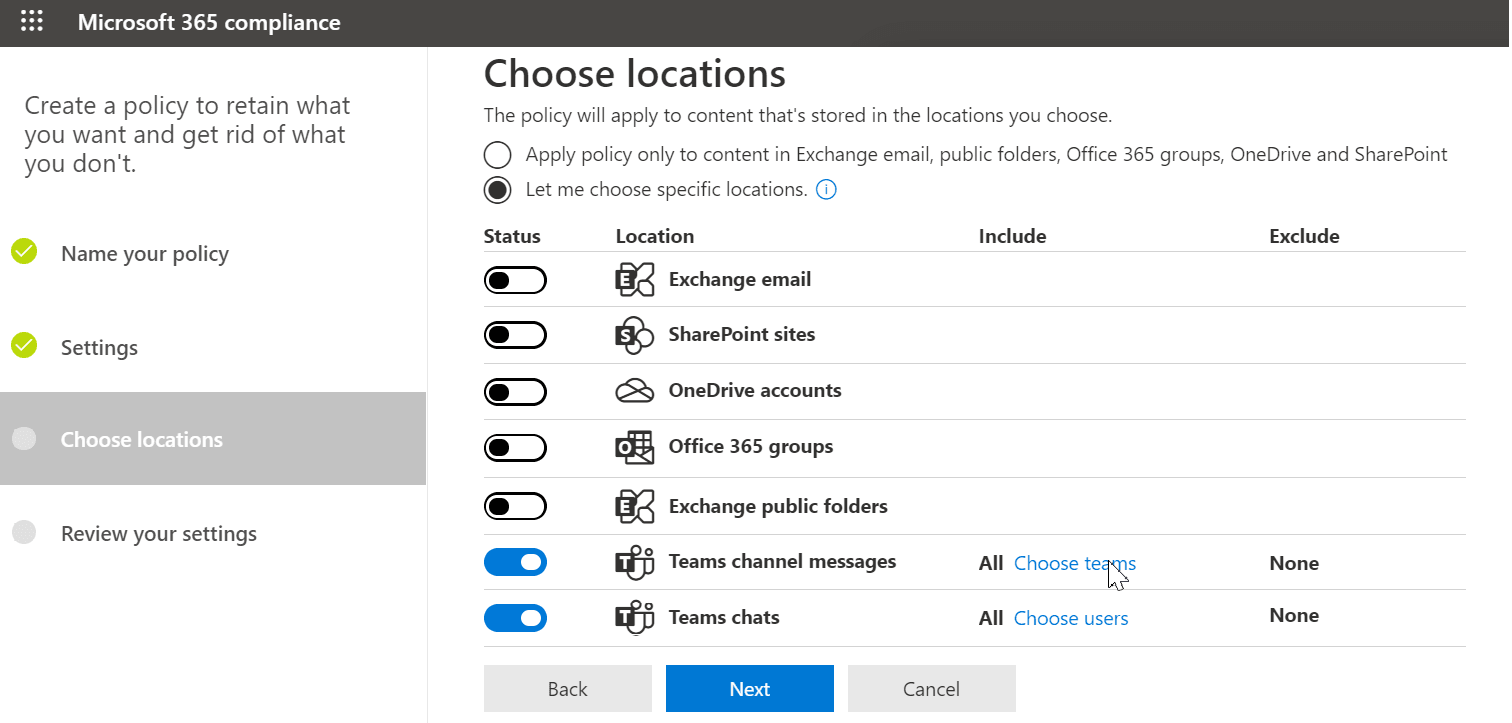Open the Choose teams link
1512x723 pixels.
click(1074, 563)
